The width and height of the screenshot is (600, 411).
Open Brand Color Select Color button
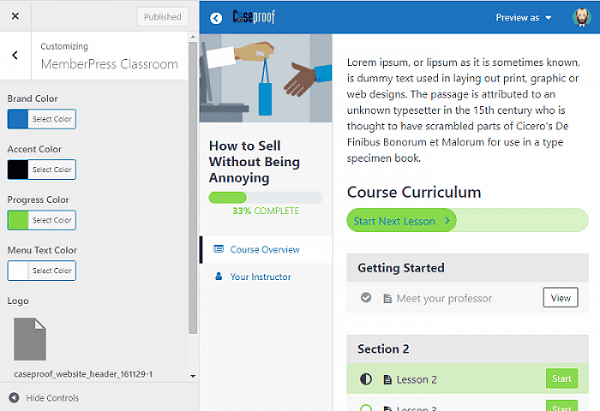point(52,119)
